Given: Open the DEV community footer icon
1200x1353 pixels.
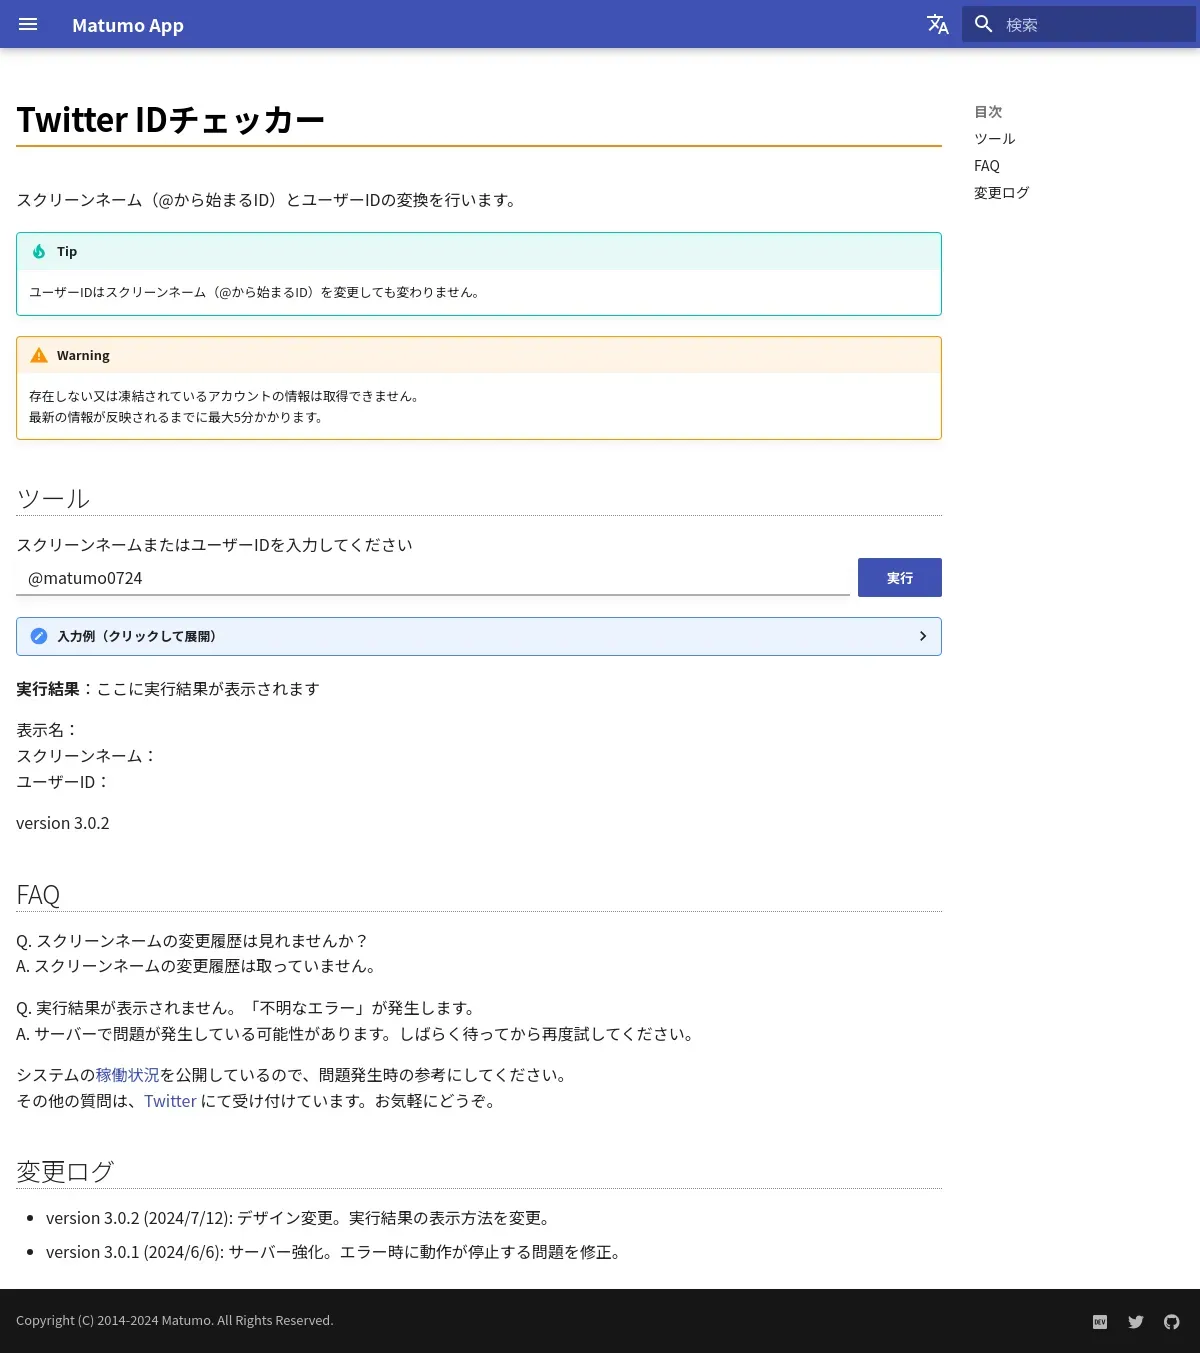Looking at the screenshot, I should coord(1100,1322).
